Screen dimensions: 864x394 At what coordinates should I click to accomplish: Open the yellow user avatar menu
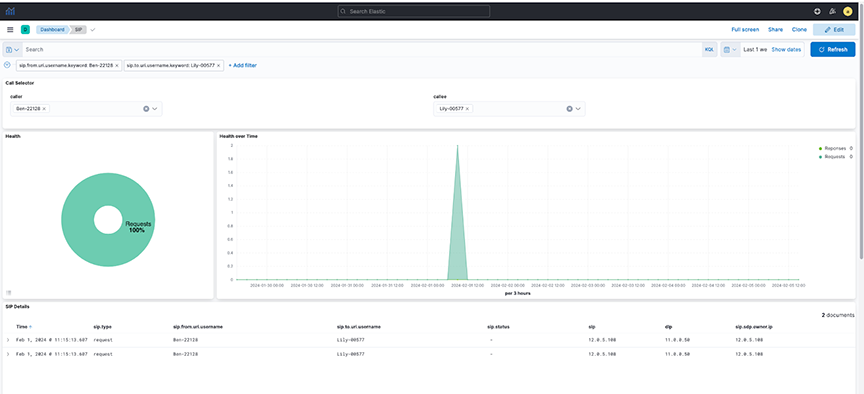847,11
